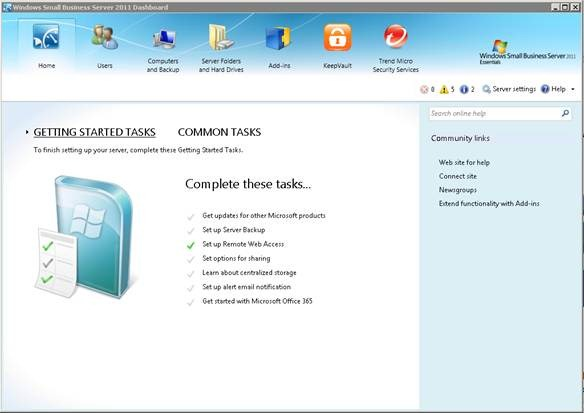This screenshot has height=413, width=584.
Task: Open the Add-ins puzzle icon
Action: point(279,38)
